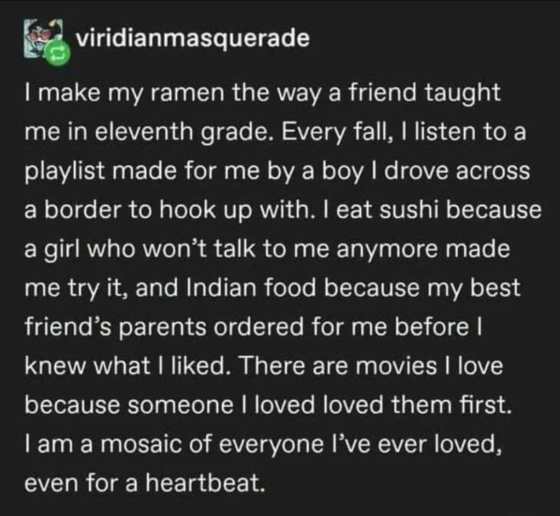
Task: Select the word "someone" in the post
Action: (x=181, y=406)
